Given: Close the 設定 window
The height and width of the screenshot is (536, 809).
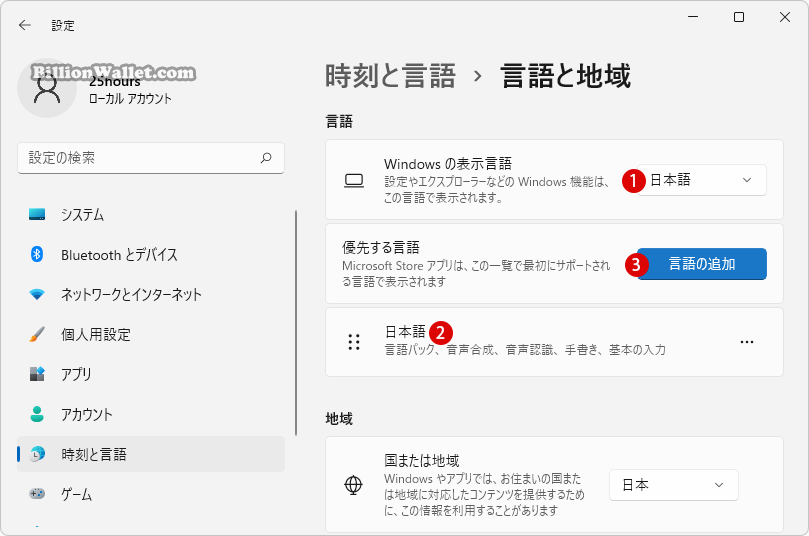Looking at the screenshot, I should click(785, 17).
